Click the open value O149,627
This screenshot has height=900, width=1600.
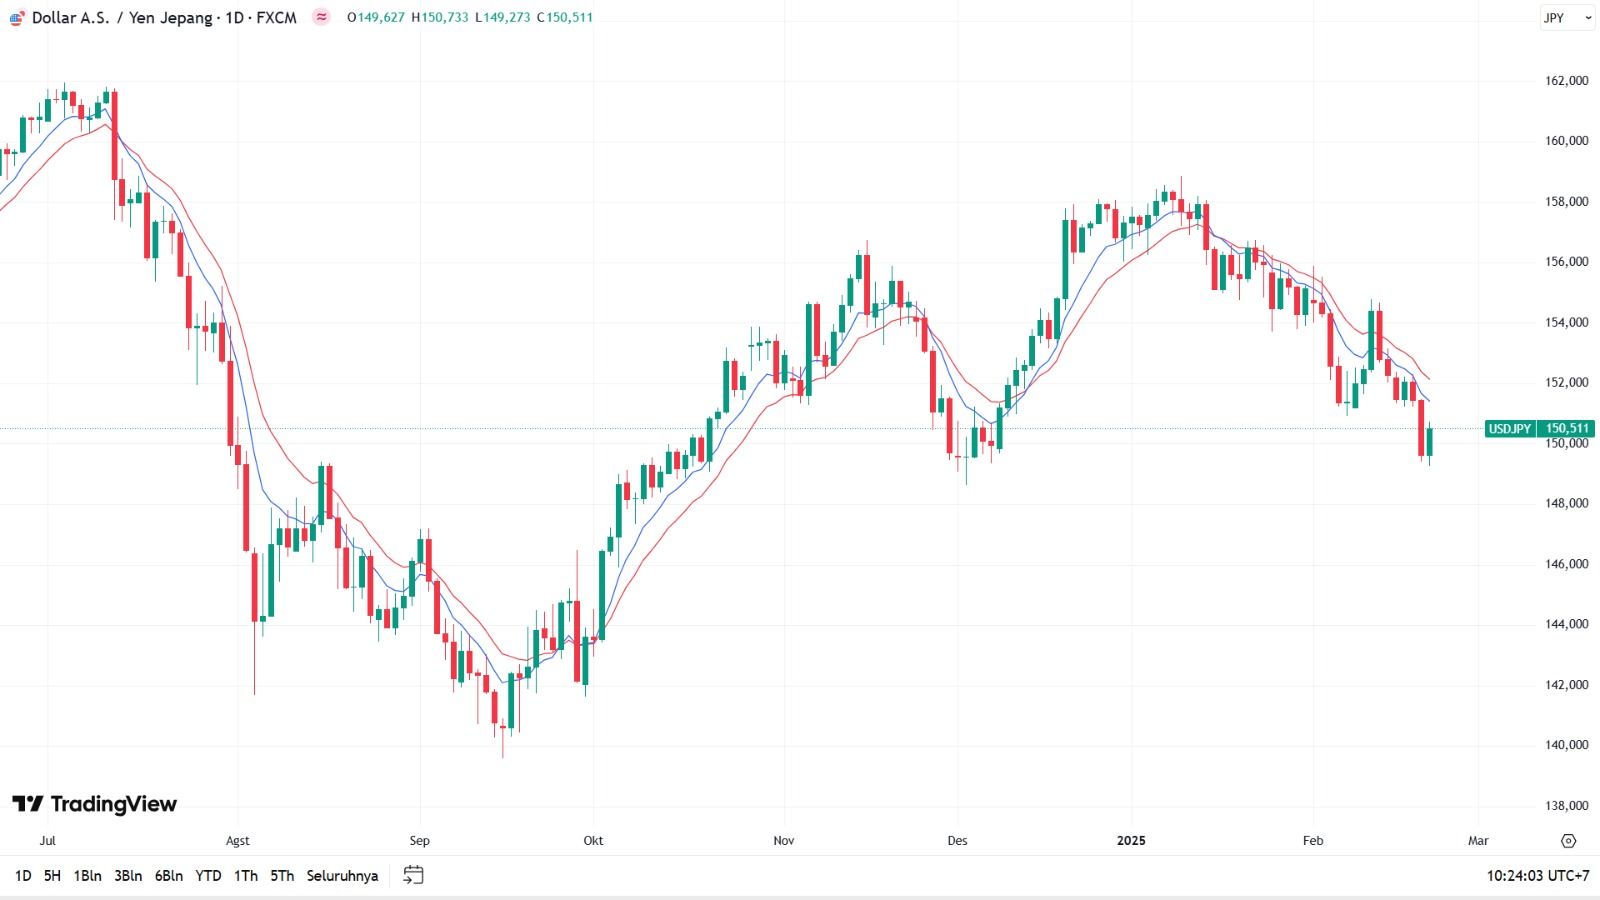point(376,17)
